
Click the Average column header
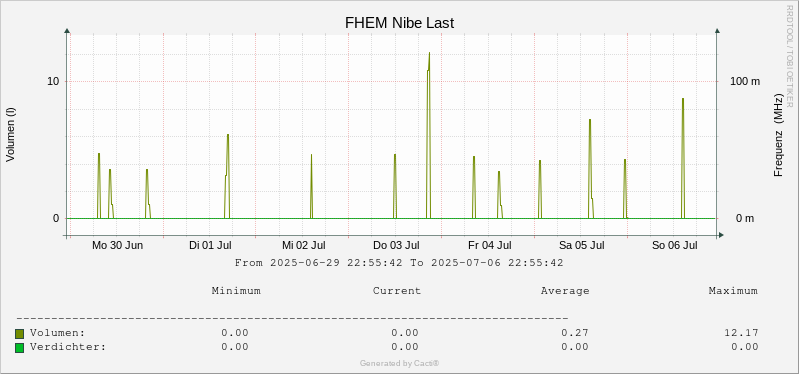[x=565, y=291]
